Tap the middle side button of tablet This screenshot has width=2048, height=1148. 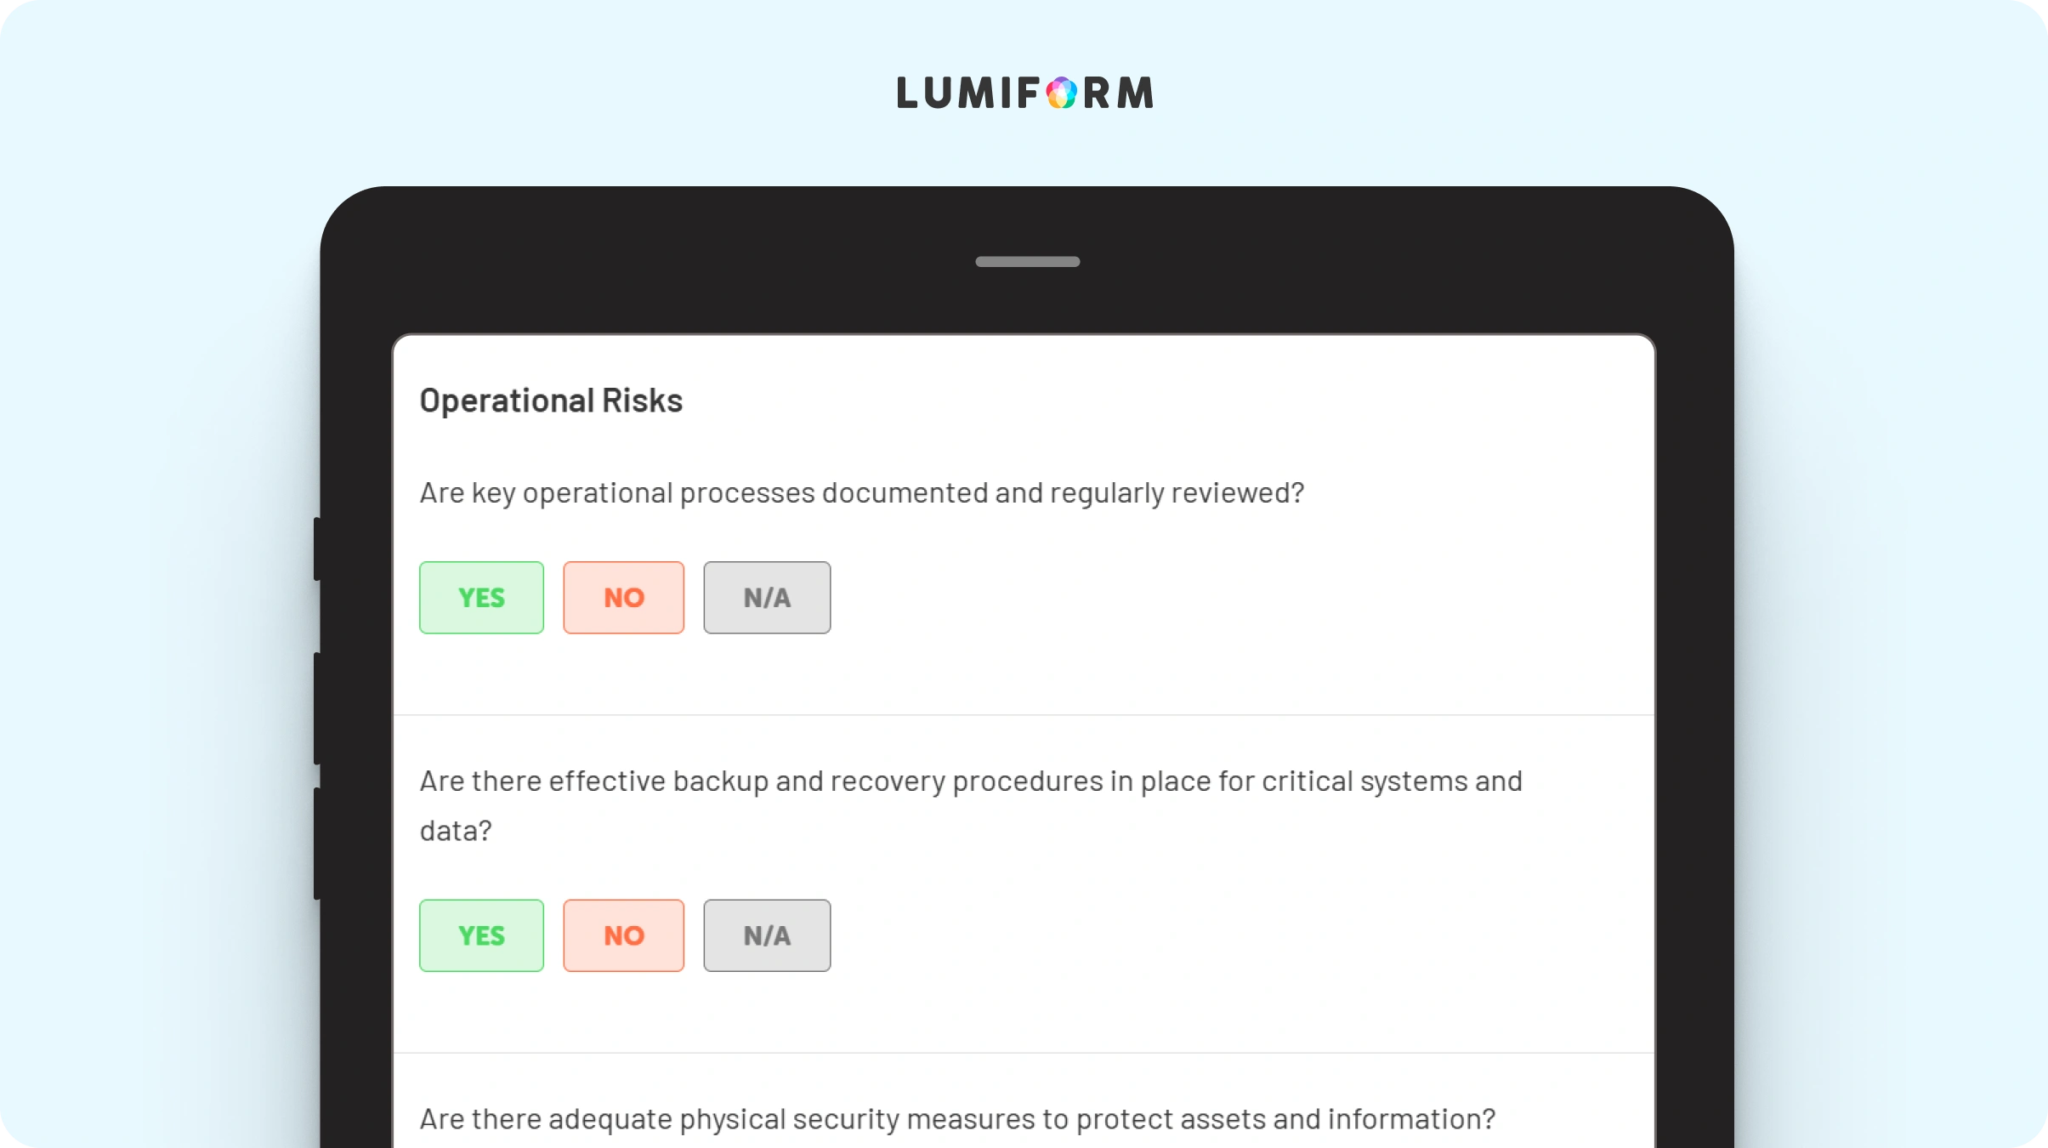click(317, 708)
